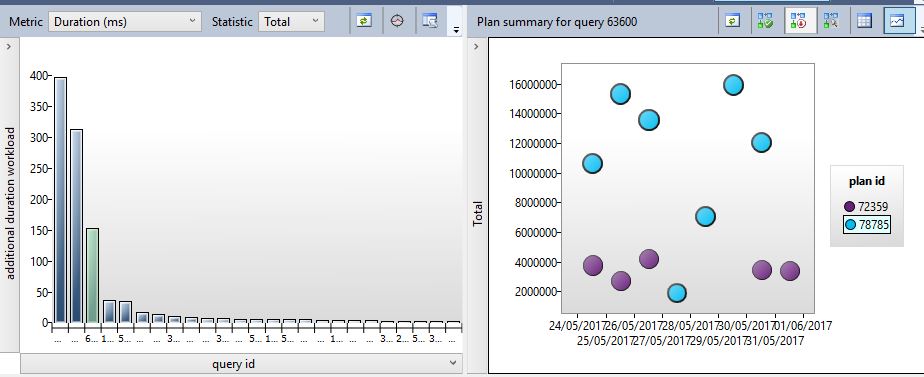
Task: Select the tallest bar near 400 workload
Action: (60, 200)
